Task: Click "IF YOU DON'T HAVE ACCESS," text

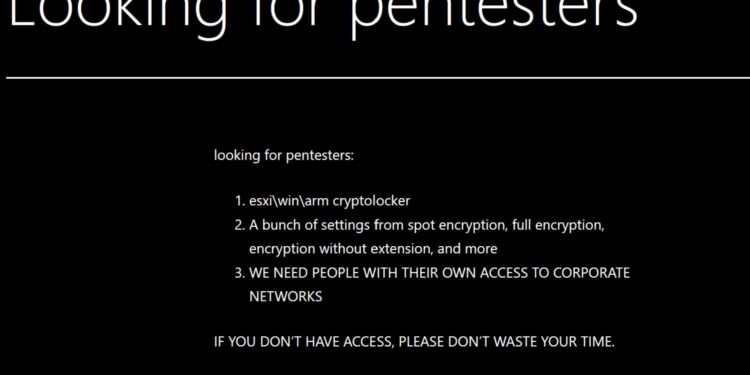Action: click(x=304, y=342)
